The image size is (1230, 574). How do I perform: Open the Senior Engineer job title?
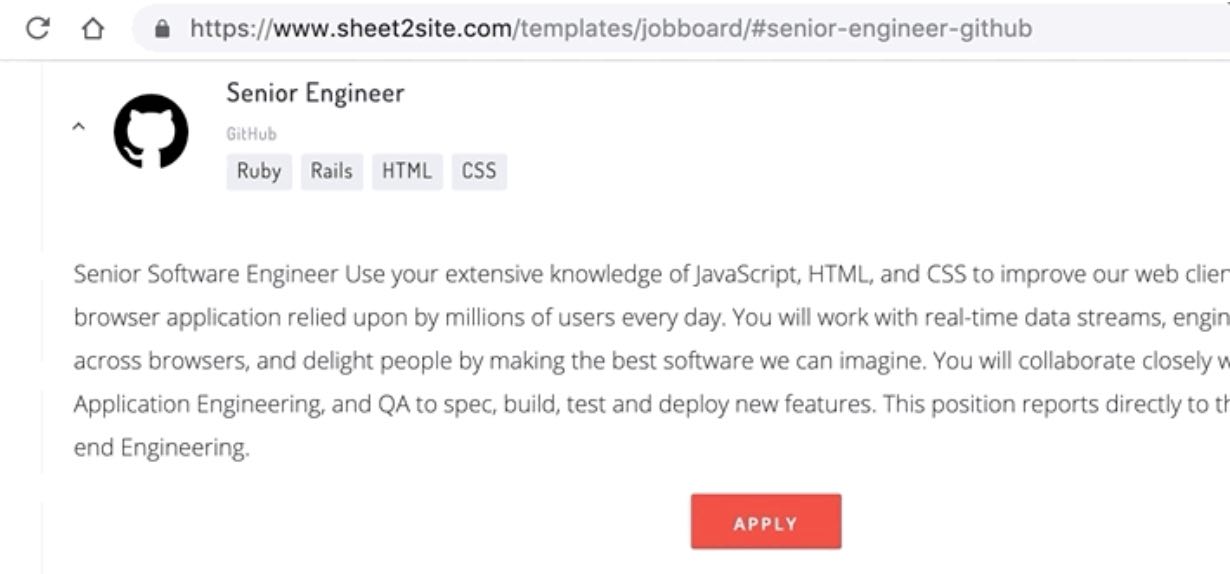click(x=315, y=93)
